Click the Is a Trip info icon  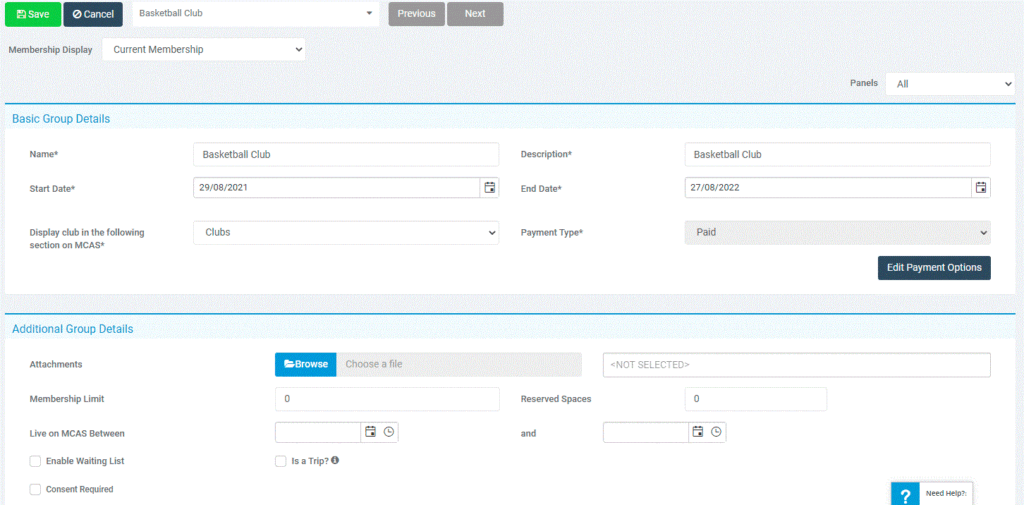(335, 461)
